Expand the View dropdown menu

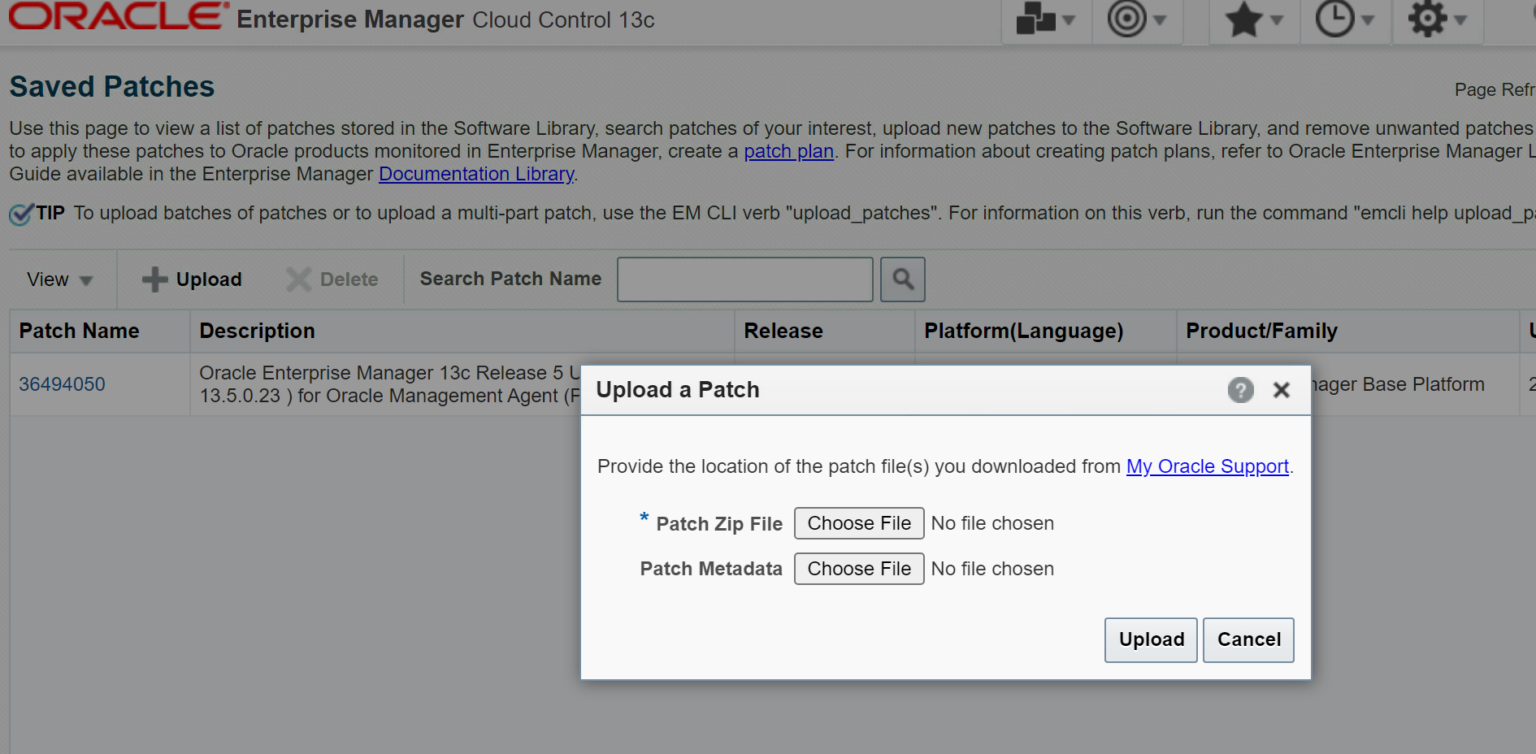click(60, 280)
